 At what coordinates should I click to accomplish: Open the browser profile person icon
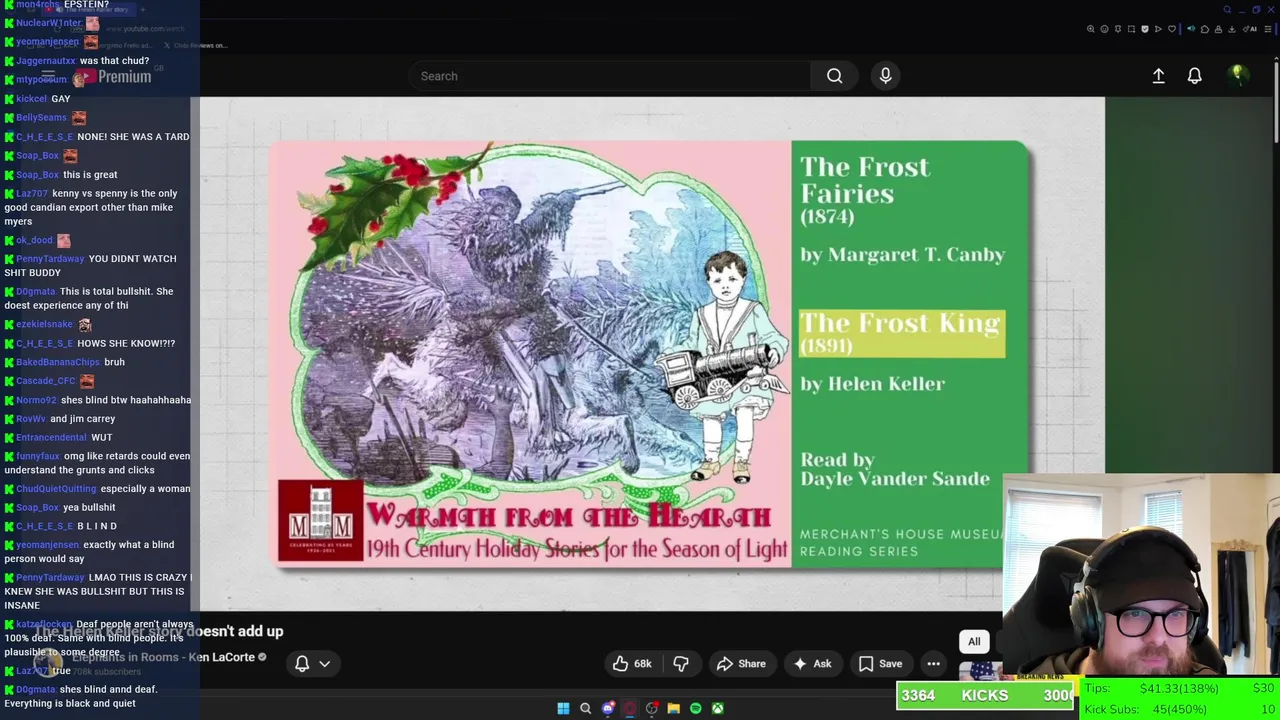1218,29
